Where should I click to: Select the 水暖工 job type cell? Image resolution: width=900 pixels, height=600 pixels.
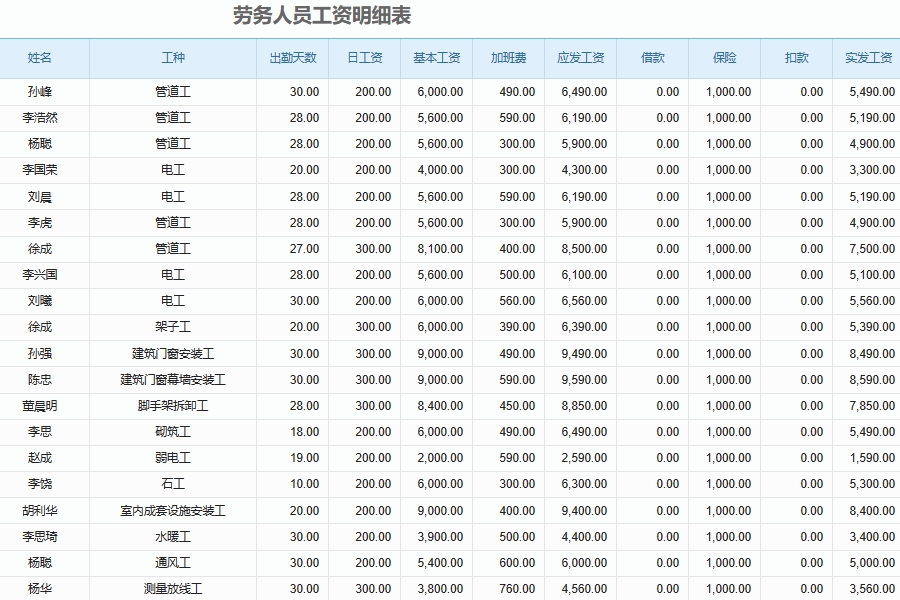[x=173, y=537]
